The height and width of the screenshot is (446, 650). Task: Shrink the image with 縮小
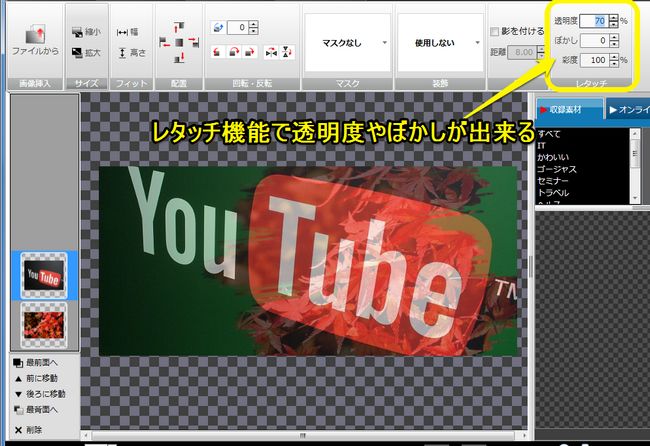click(x=86, y=32)
